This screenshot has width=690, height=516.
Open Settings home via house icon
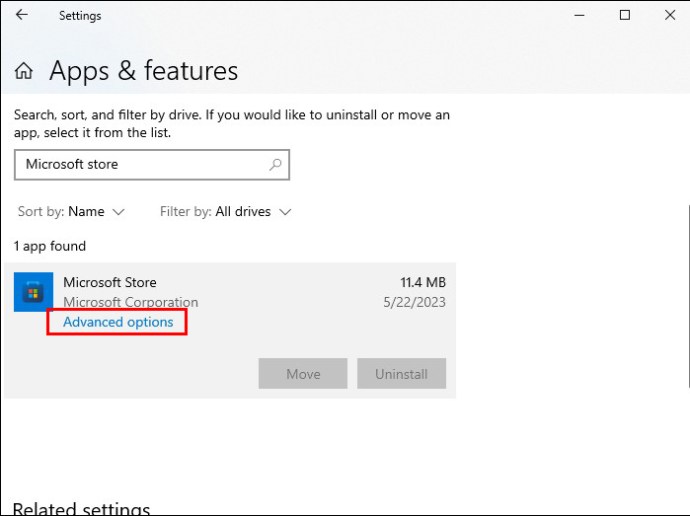coord(24,70)
